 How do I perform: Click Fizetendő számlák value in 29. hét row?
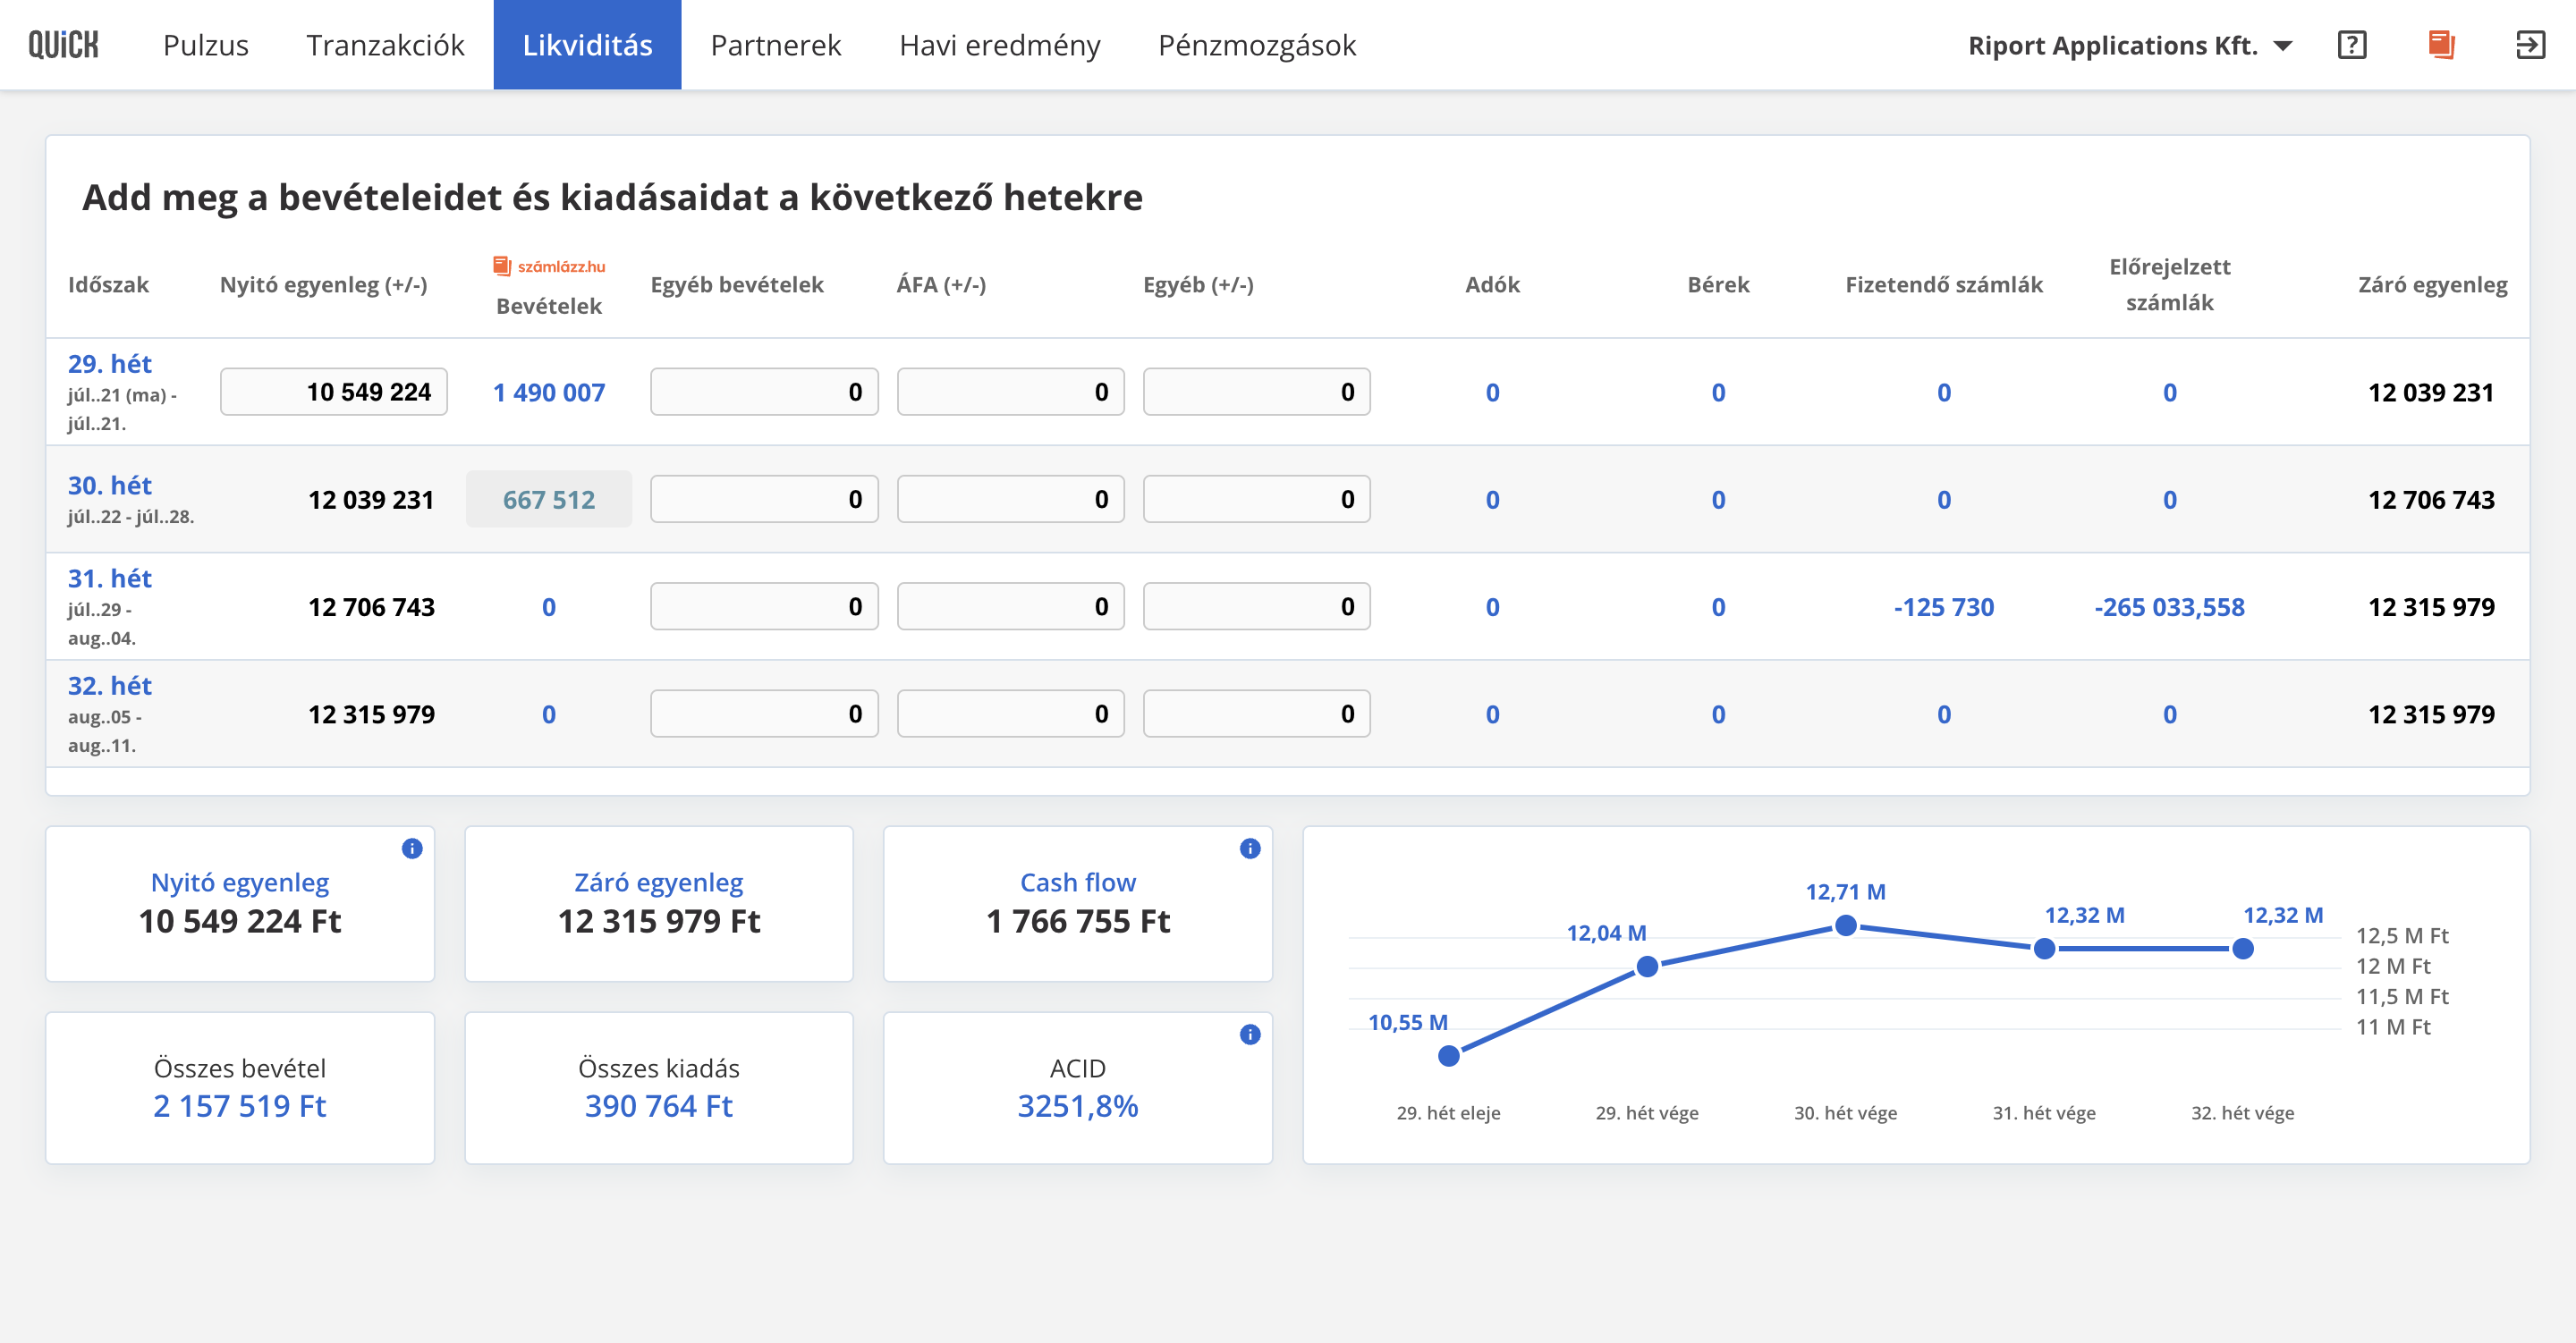coord(1944,392)
